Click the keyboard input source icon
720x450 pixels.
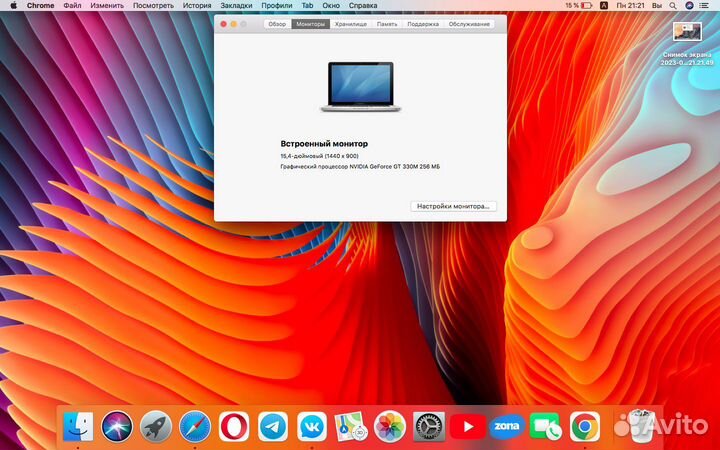coord(604,6)
